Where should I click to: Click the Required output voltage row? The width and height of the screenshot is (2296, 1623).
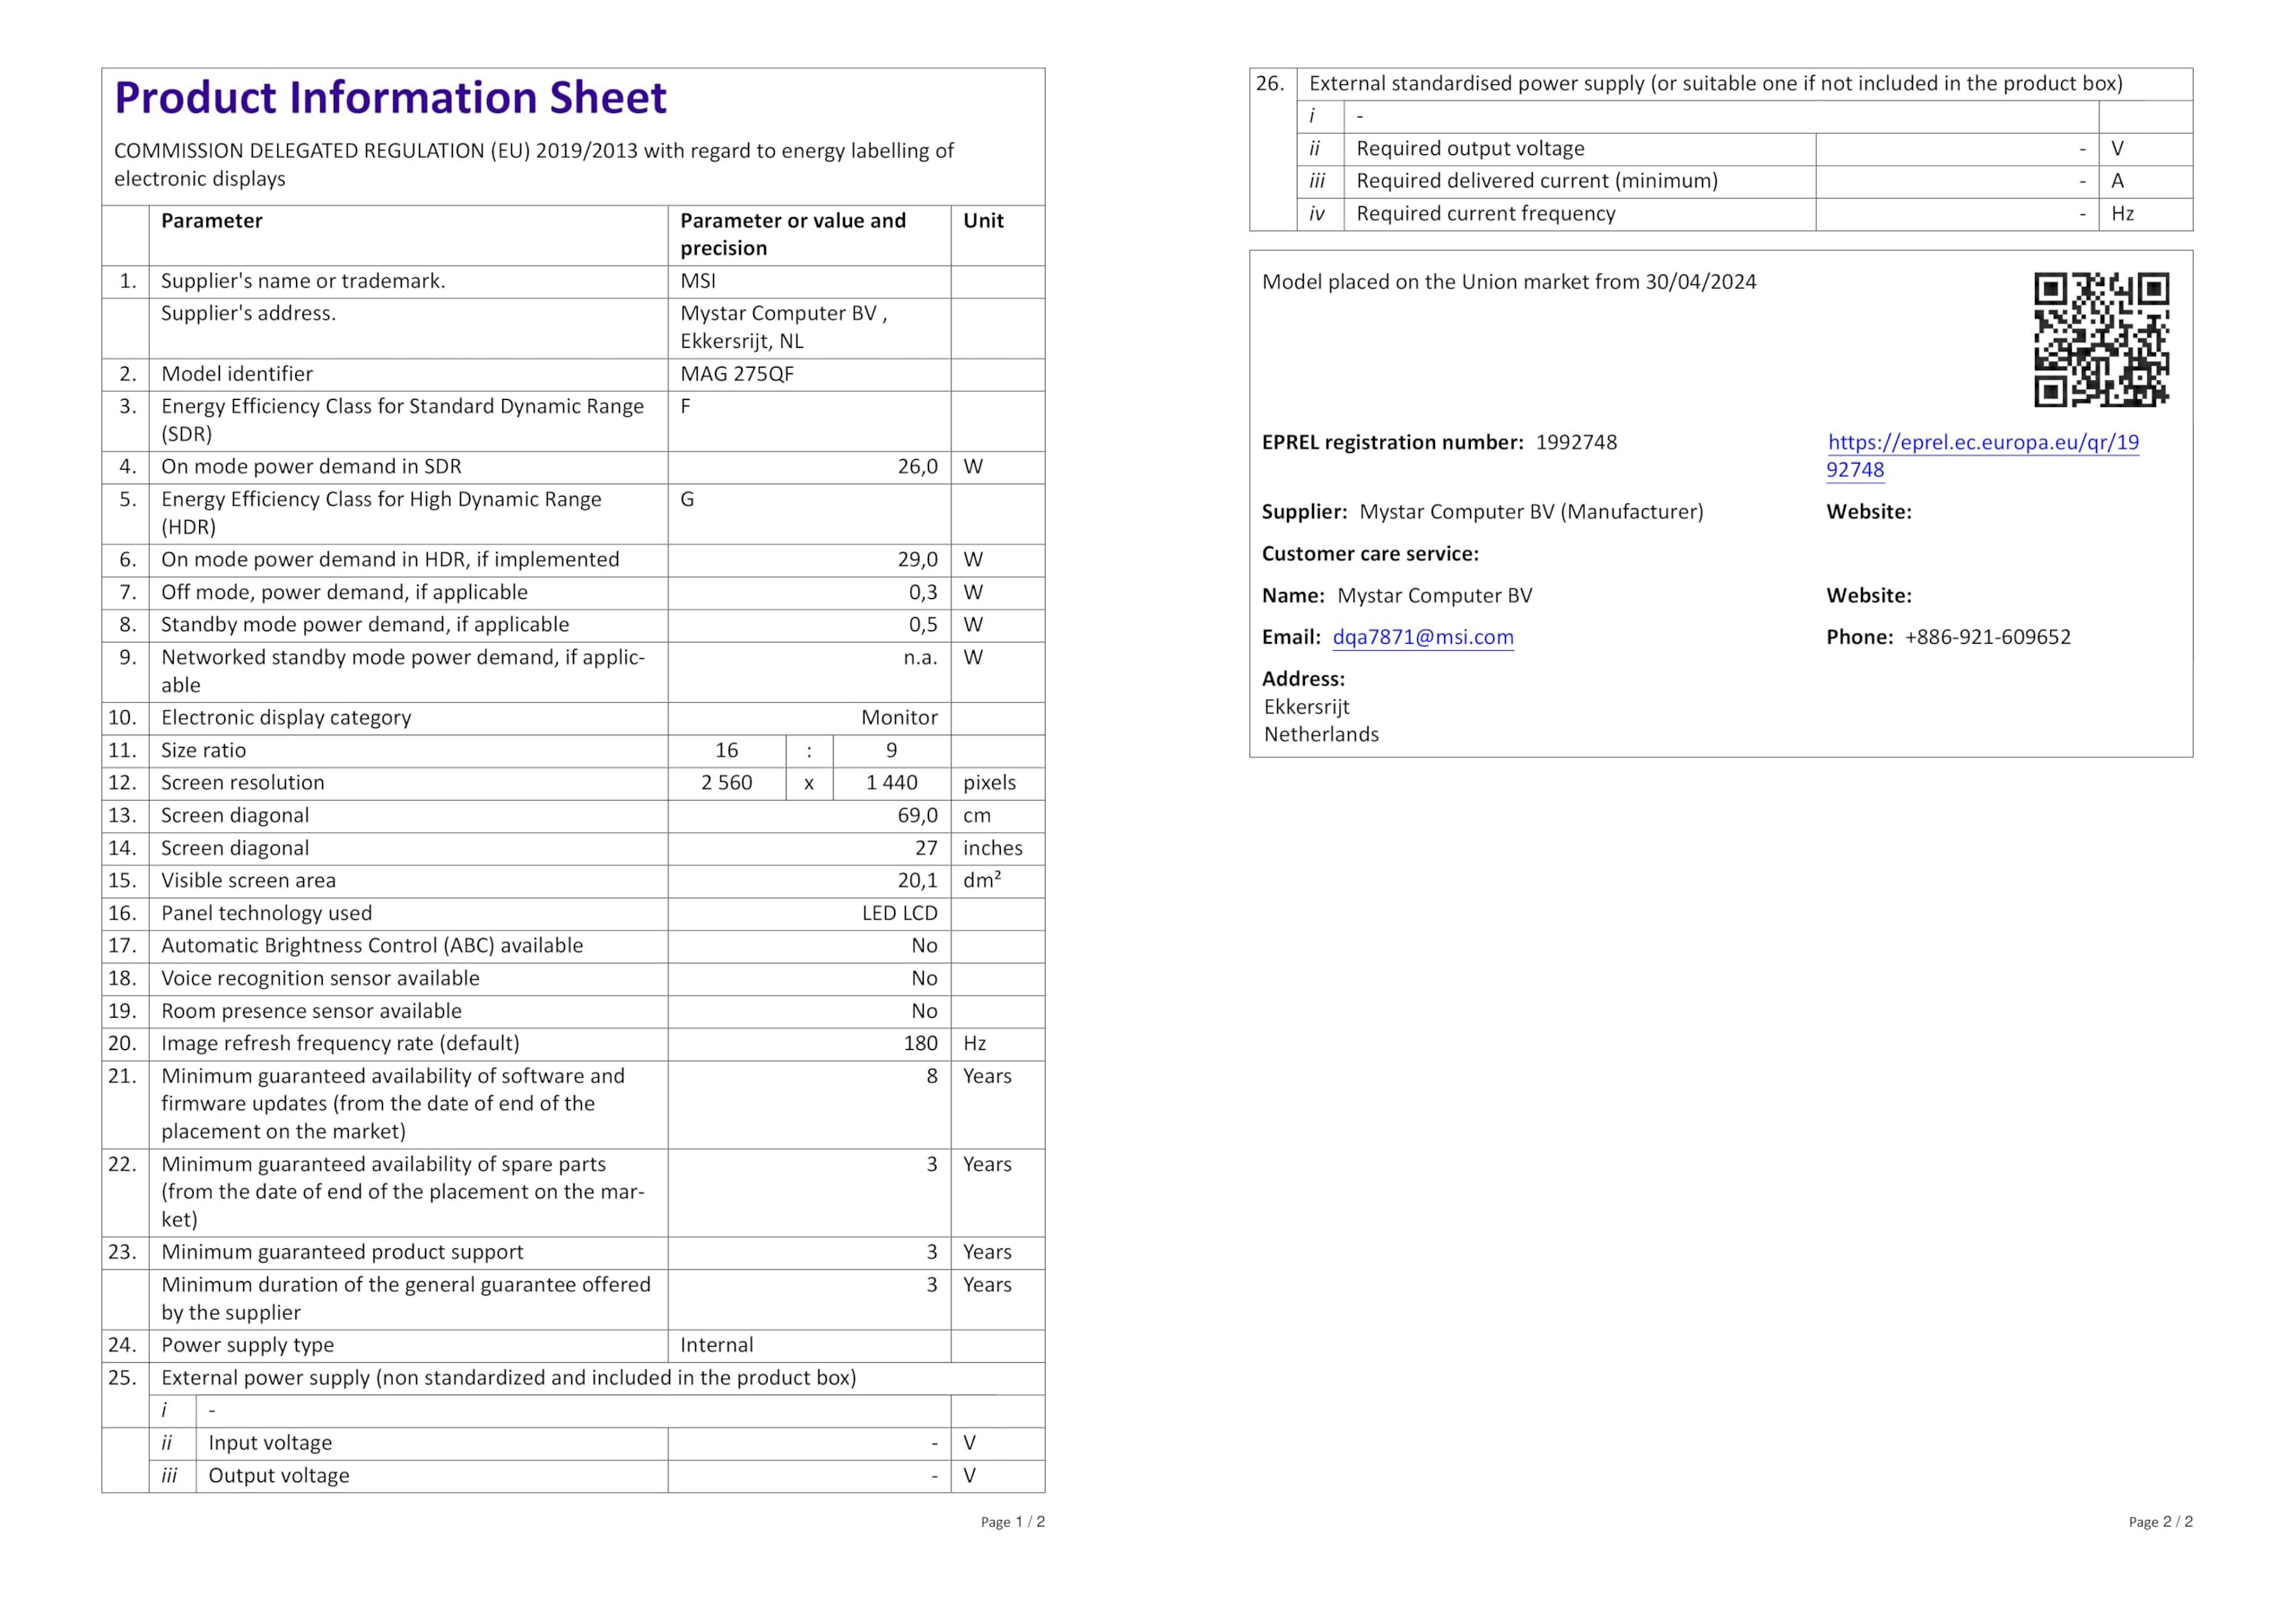click(x=1470, y=149)
